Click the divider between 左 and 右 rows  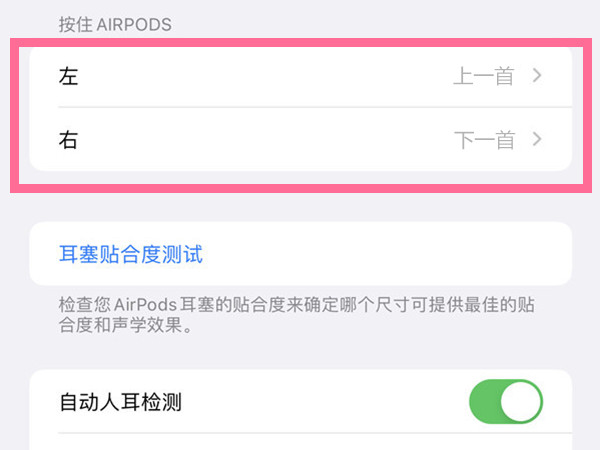[300, 108]
